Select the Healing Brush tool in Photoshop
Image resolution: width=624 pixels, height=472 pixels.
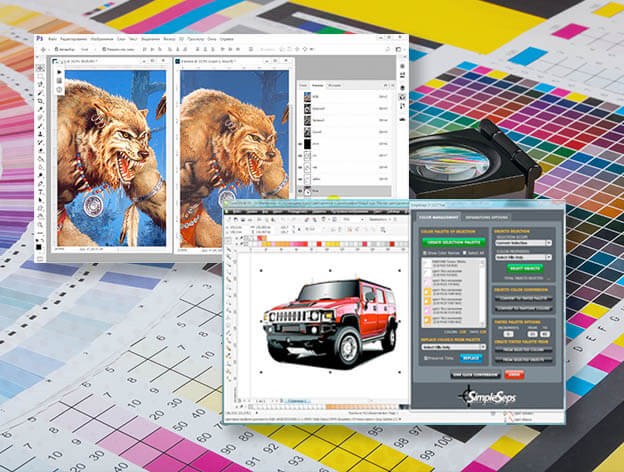point(40,118)
